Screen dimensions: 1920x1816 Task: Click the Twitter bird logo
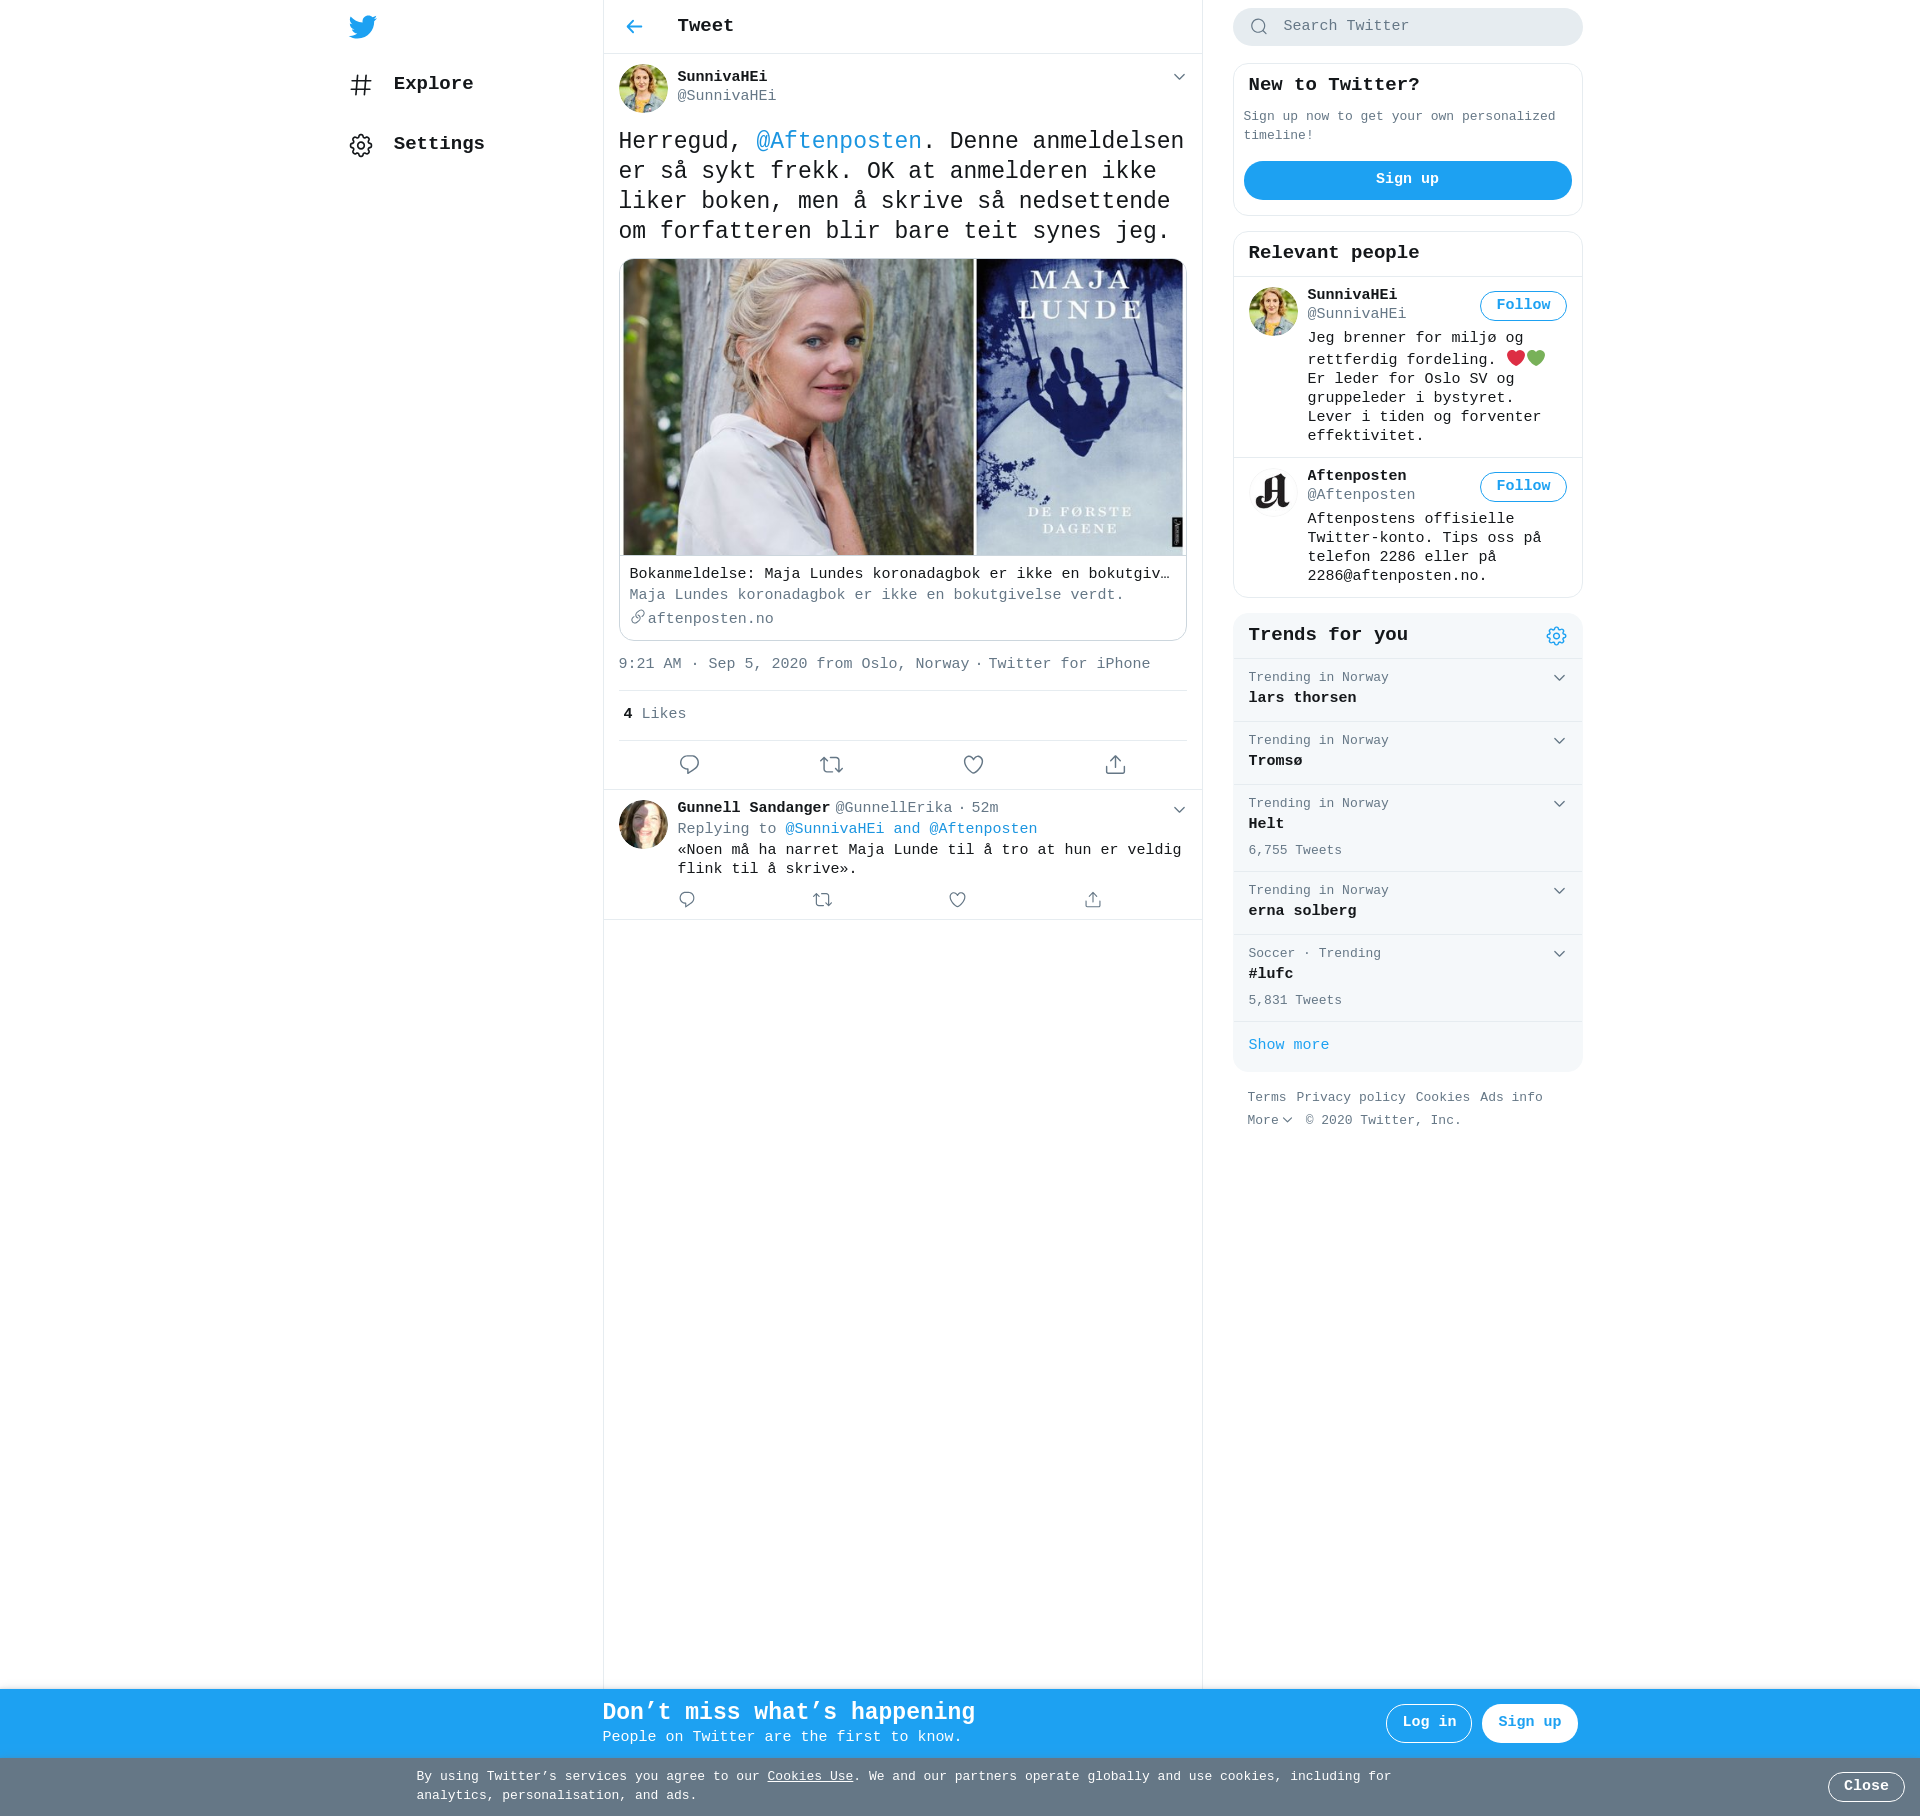[362, 27]
